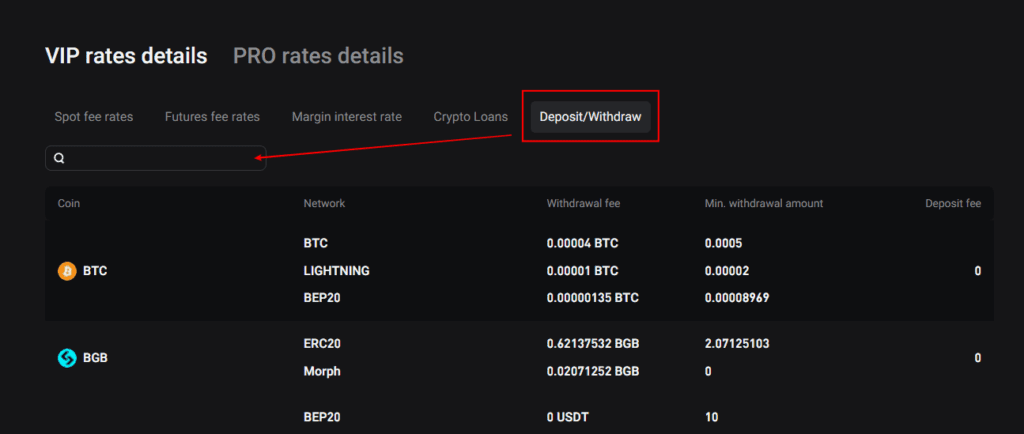This screenshot has height=434, width=1024.
Task: Switch to VIP rates details
Action: [x=126, y=56]
